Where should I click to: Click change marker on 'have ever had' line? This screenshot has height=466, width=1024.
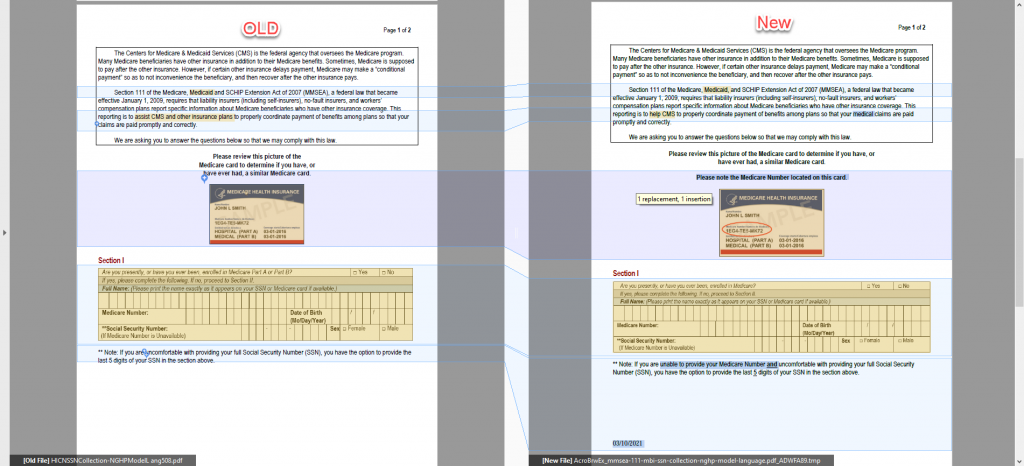coord(204,178)
